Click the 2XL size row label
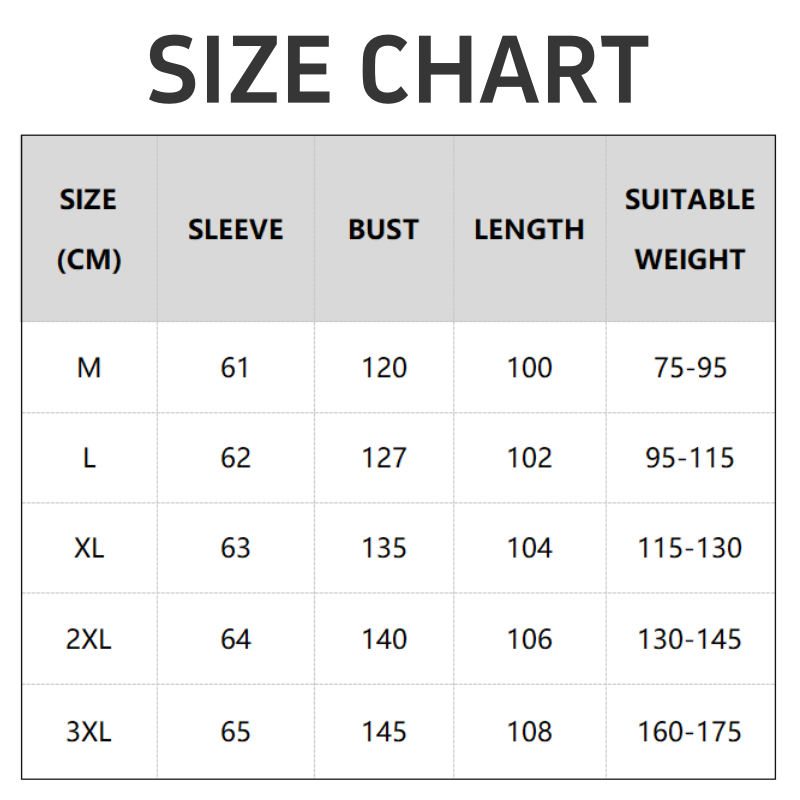The width and height of the screenshot is (800, 800). pos(89,639)
